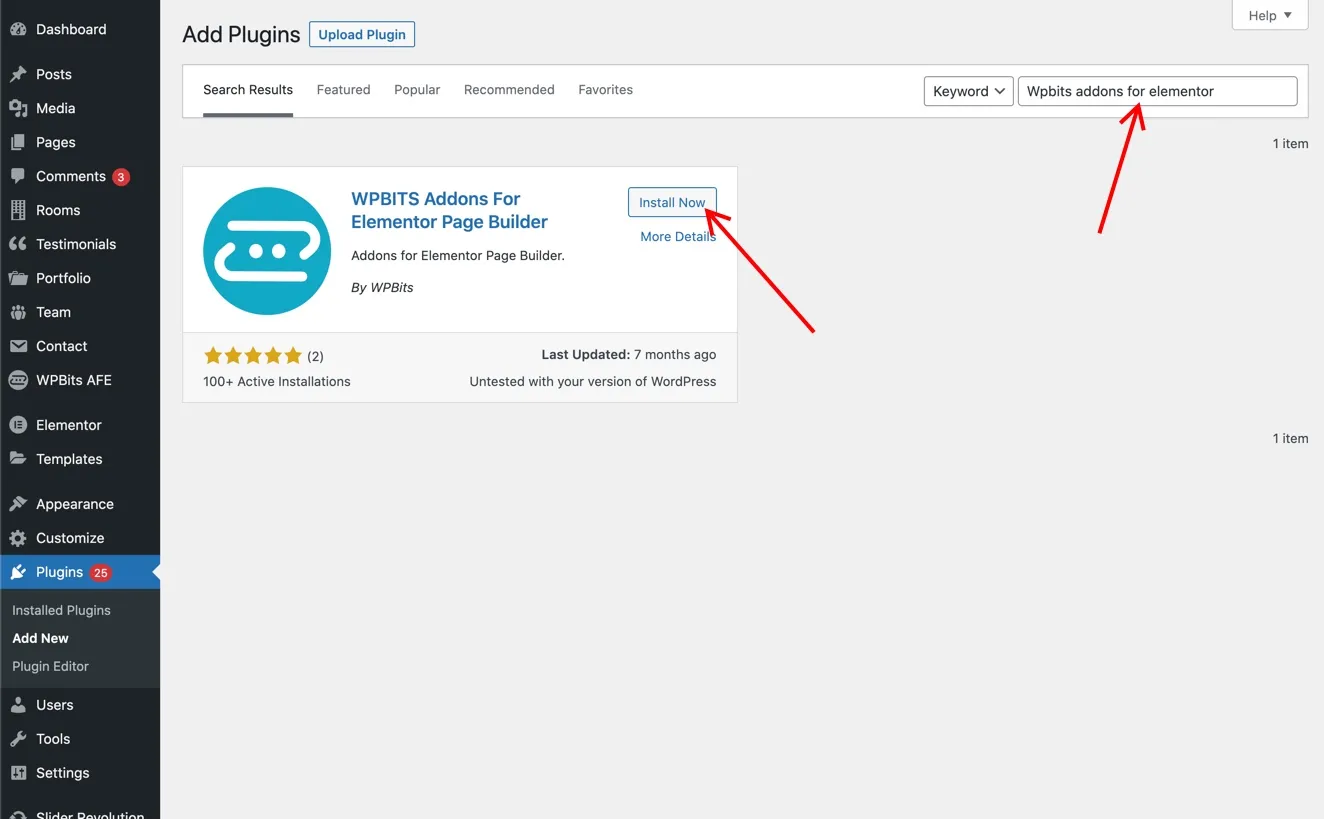Click the Plugins plug icon
The height and width of the screenshot is (819, 1324).
[x=18, y=572]
